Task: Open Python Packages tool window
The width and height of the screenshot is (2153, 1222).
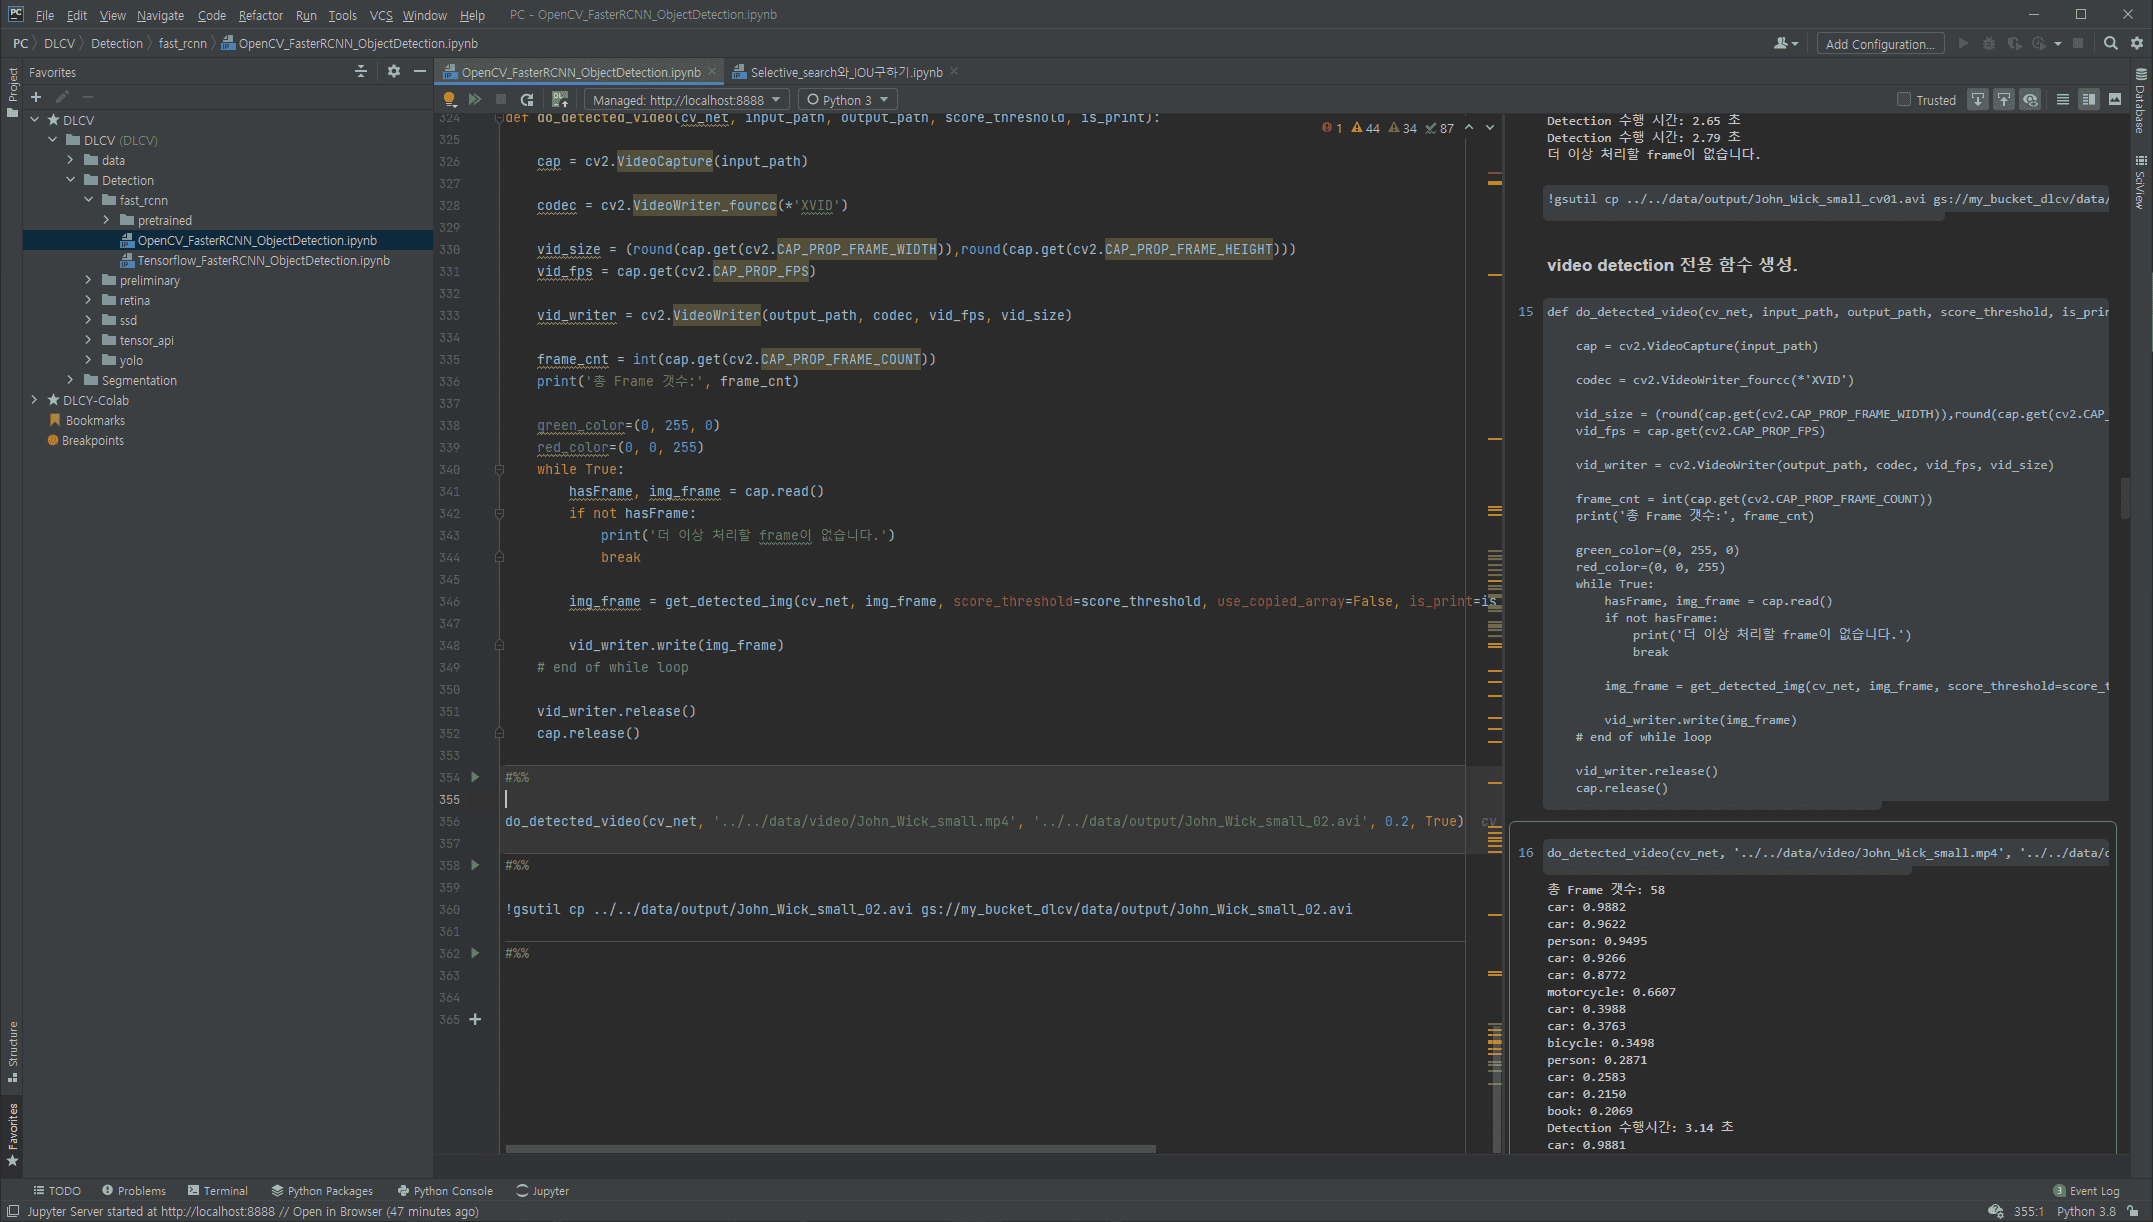Action: (x=322, y=1190)
